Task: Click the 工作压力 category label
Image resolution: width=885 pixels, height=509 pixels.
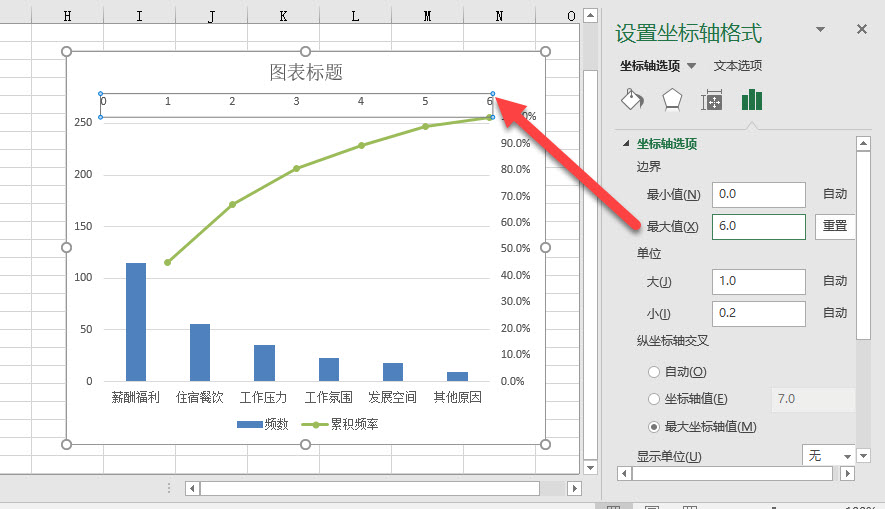Action: [264, 397]
